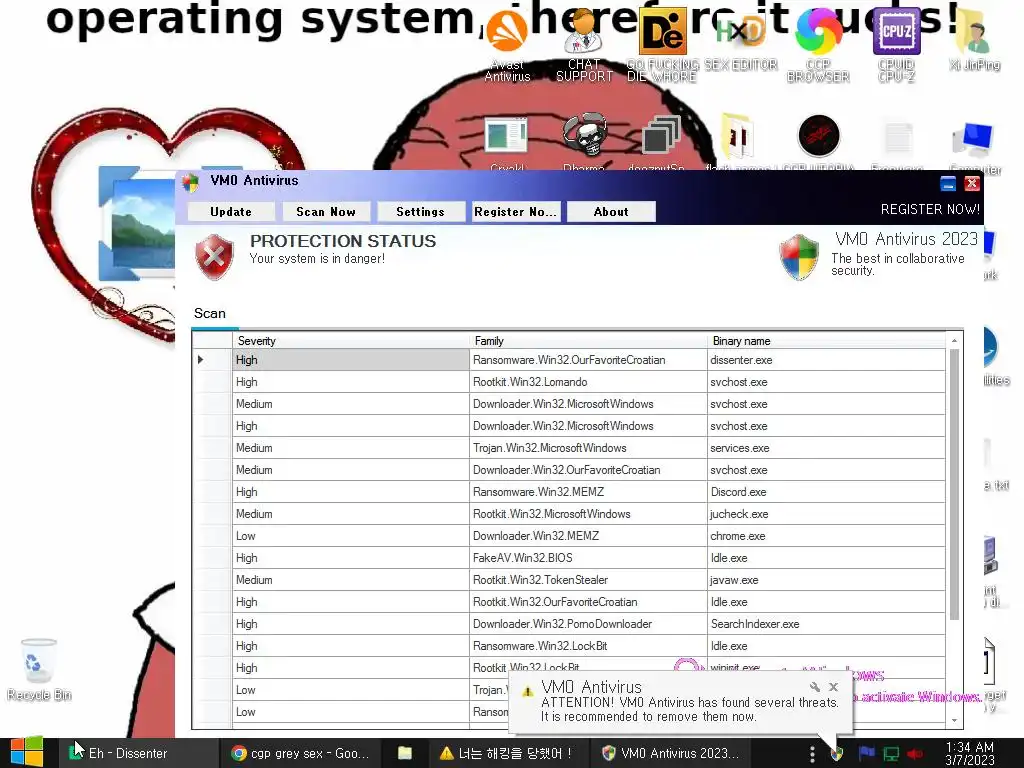Open the CCP BROWSER desktop icon
Image resolution: width=1024 pixels, height=768 pixels.
click(818, 46)
